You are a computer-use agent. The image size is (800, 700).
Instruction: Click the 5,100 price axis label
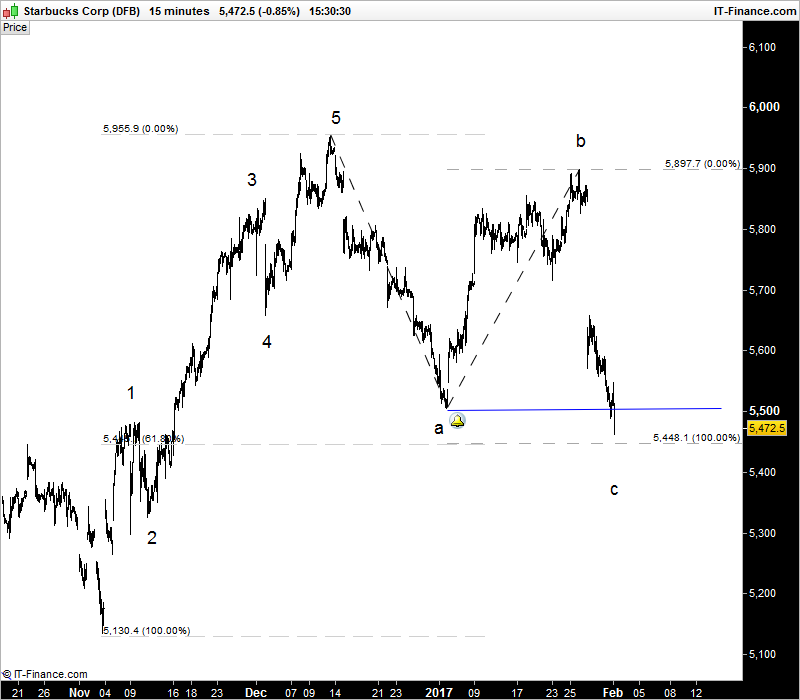762,655
